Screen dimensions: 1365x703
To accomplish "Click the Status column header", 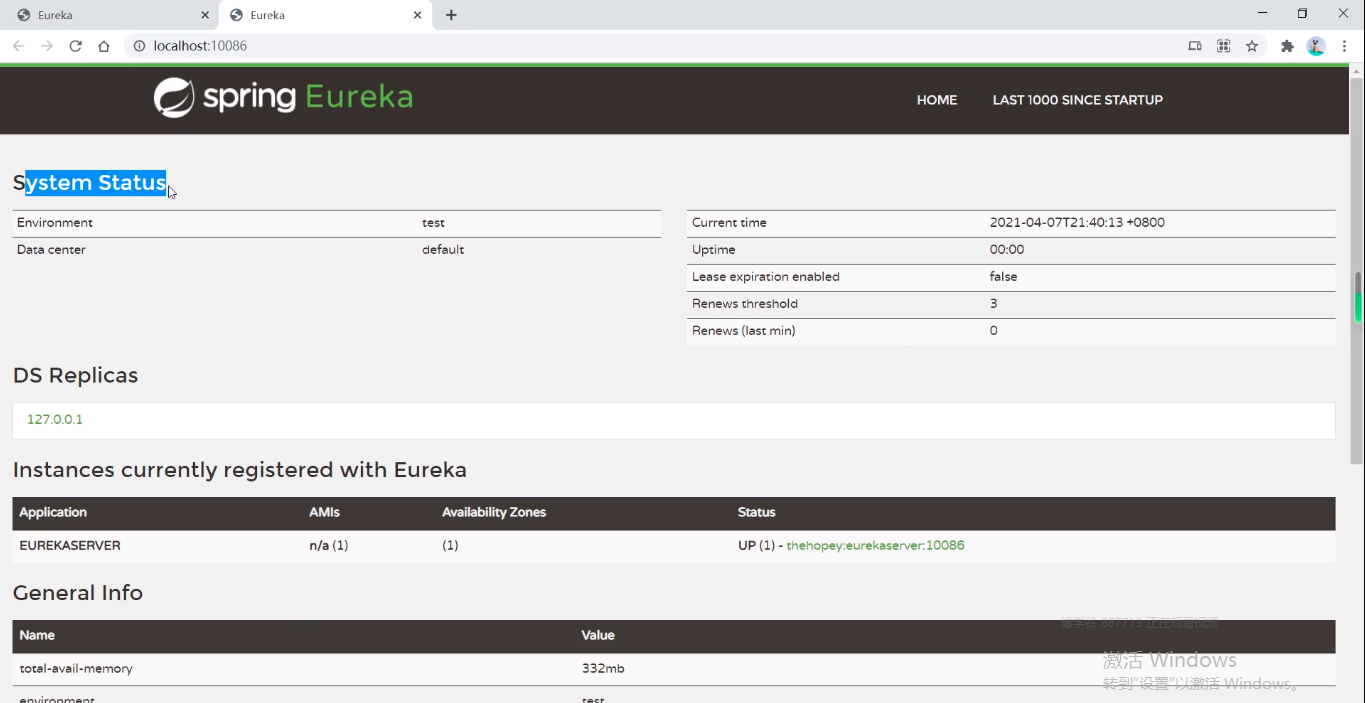I will pos(757,512).
